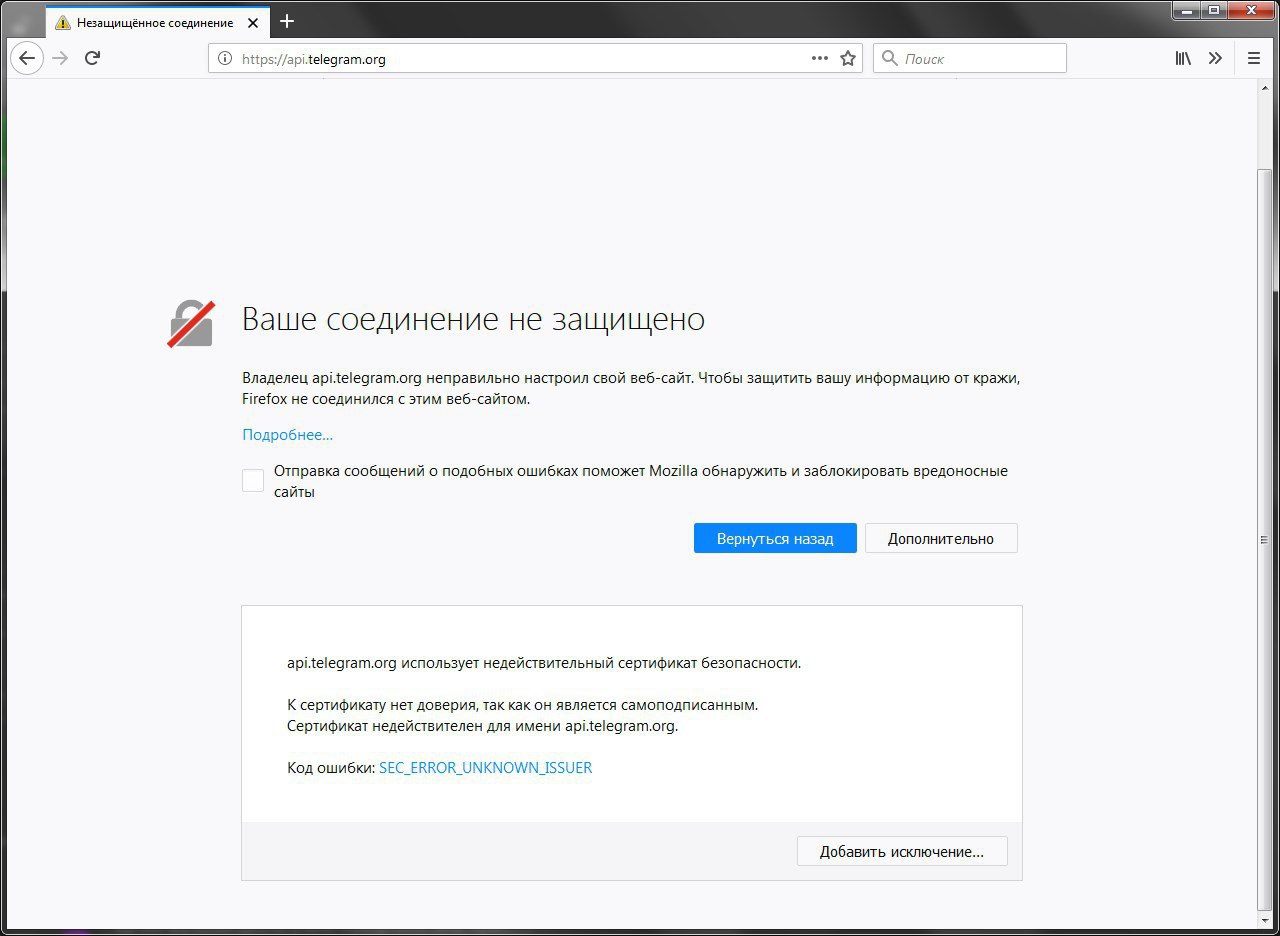The width and height of the screenshot is (1280, 936).
Task: Minimize the Firefox window
Action: (x=1186, y=10)
